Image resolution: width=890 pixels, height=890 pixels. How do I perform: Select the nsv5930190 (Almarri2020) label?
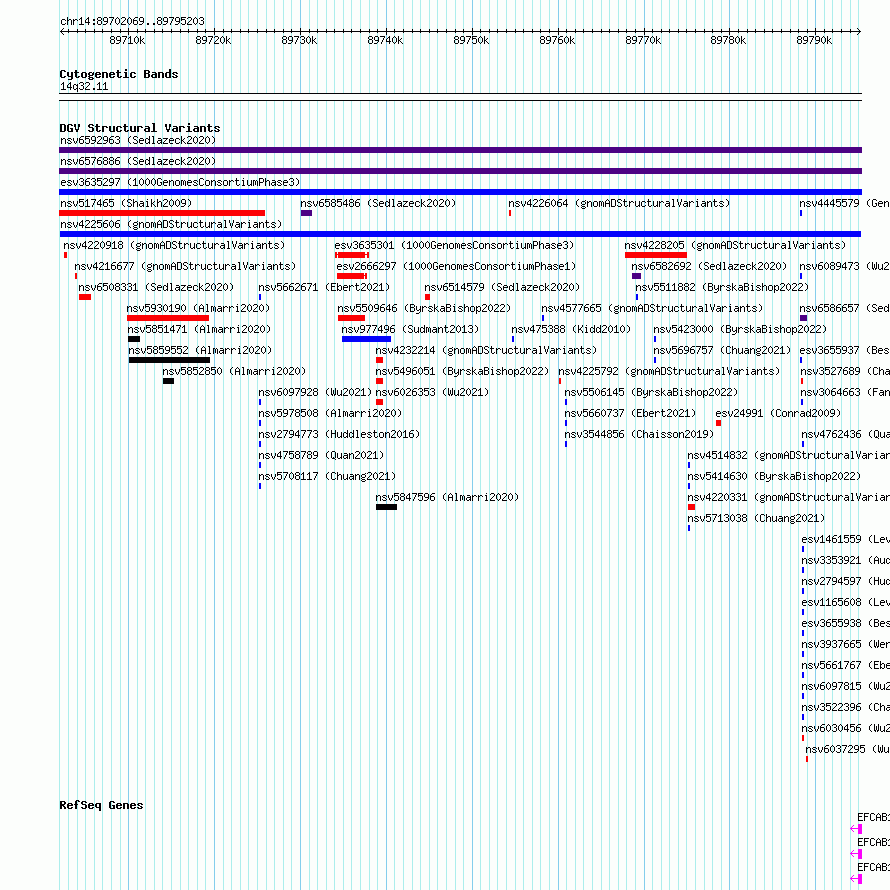(198, 308)
